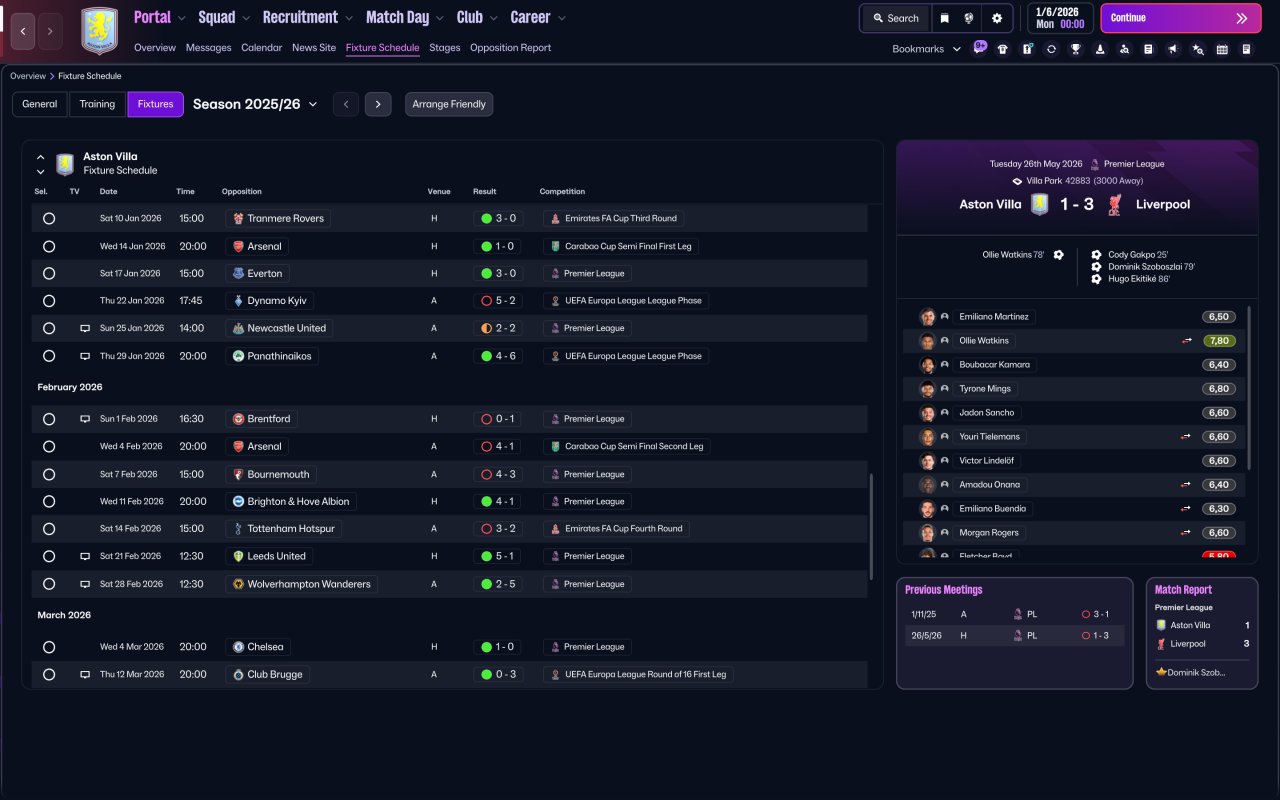Click the Search button
1280x800 pixels.
(x=895, y=18)
